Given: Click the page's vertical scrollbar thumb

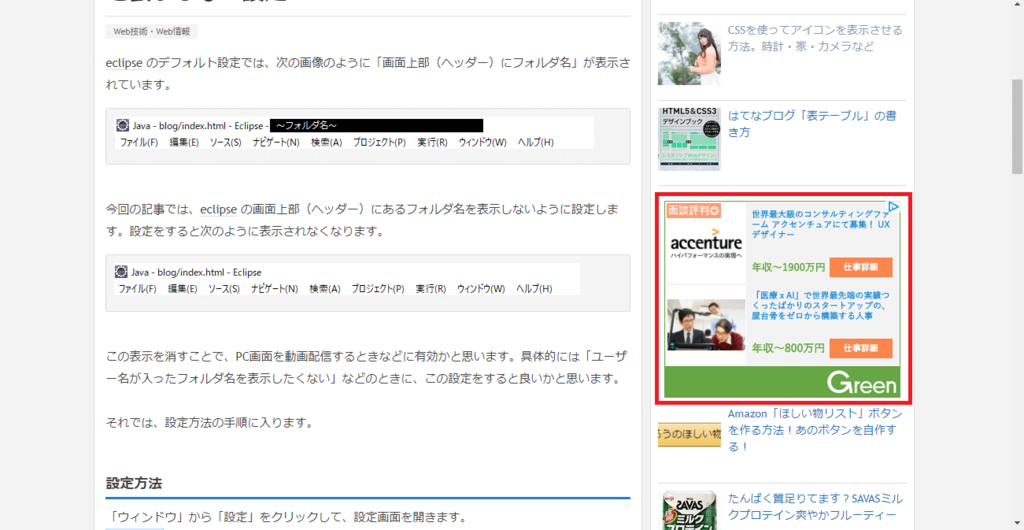Looking at the screenshot, I should tap(1017, 127).
